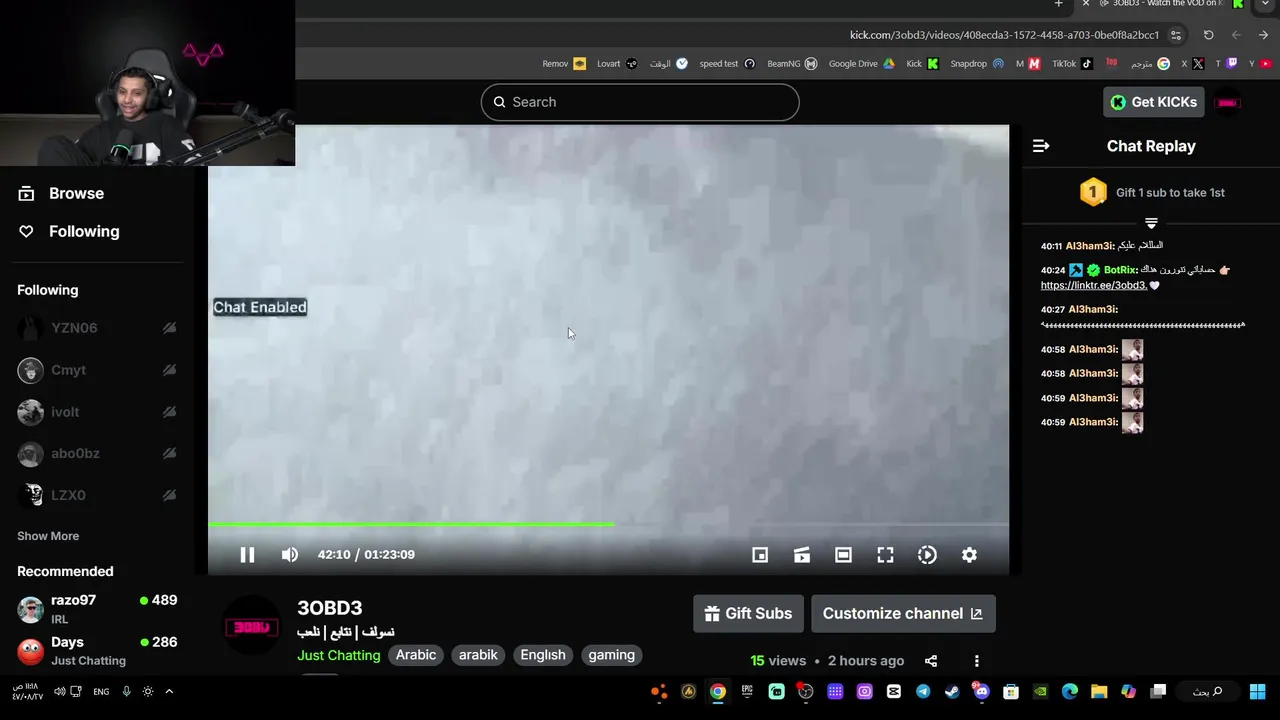Select the gaming tag

click(x=612, y=655)
